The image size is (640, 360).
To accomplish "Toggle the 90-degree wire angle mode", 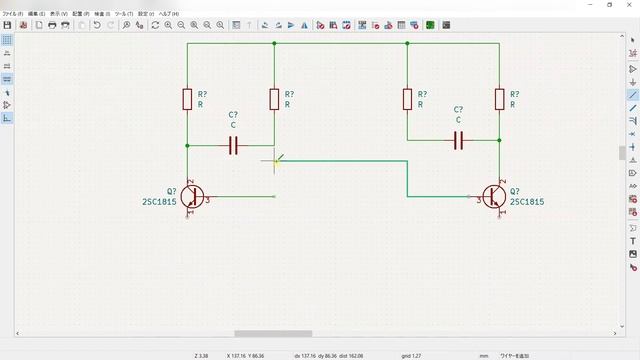I will point(7,118).
